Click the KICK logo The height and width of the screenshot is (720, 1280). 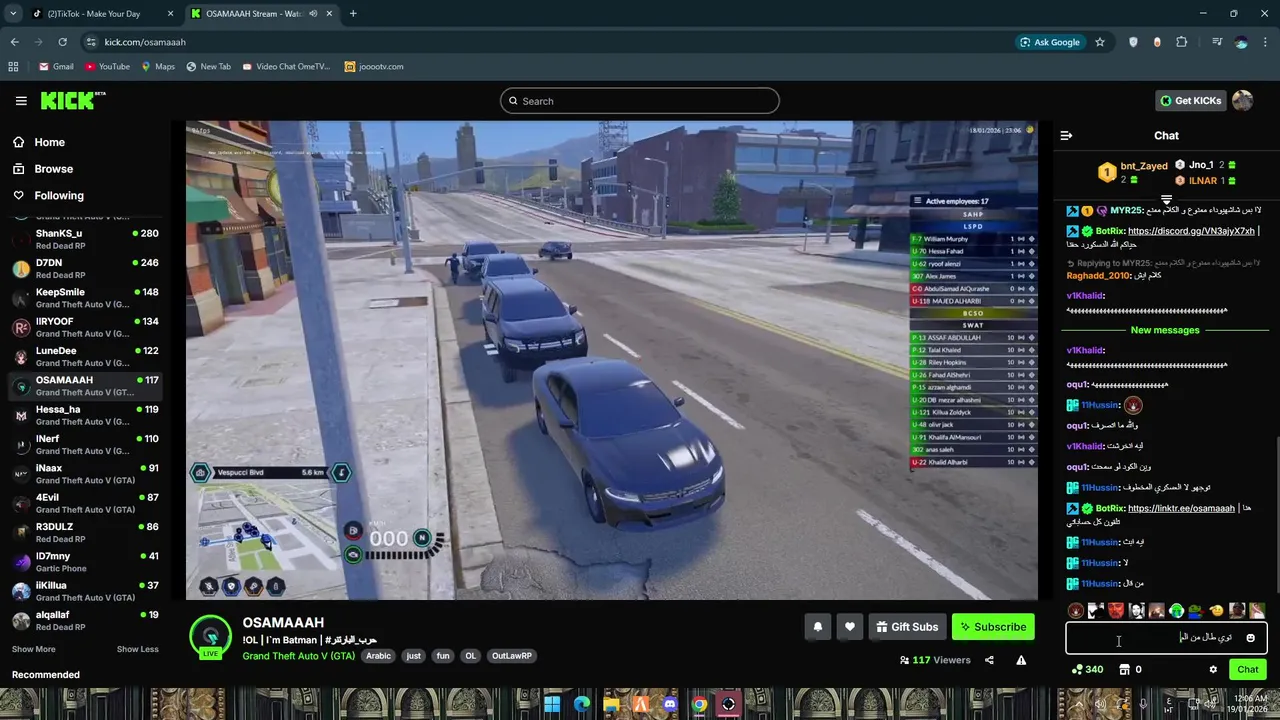(x=72, y=100)
